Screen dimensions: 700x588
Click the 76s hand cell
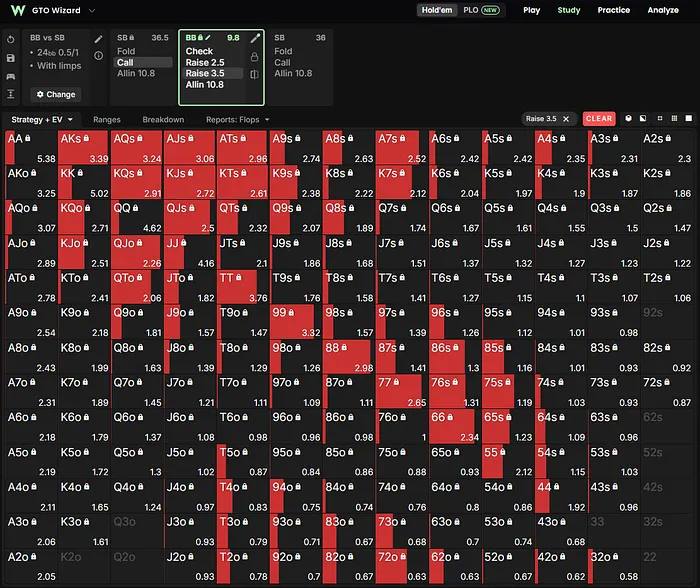[x=454, y=392]
